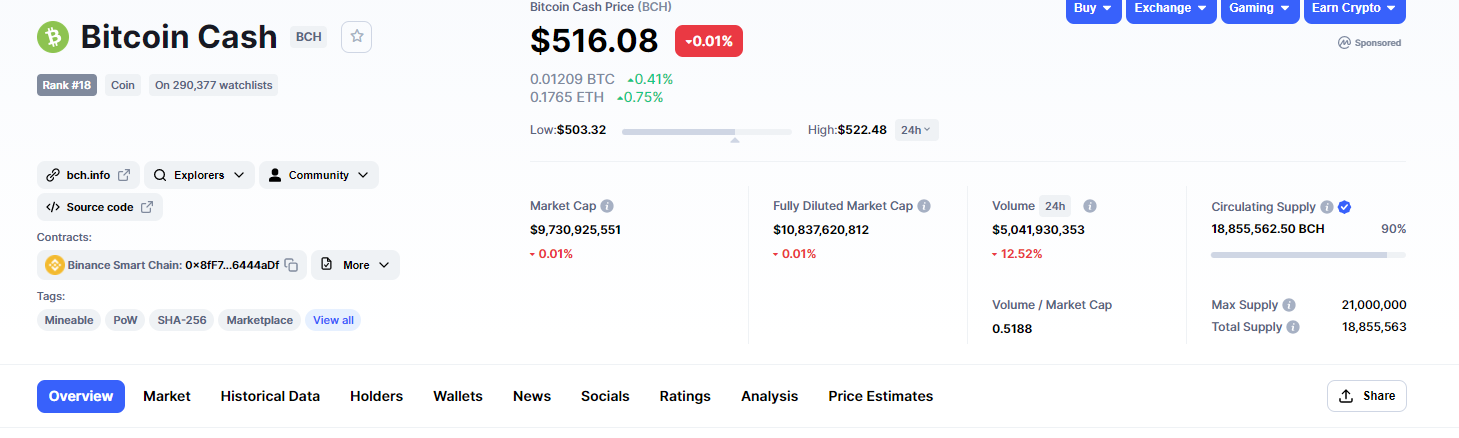Click View all tags
This screenshot has height=438, width=1459.
(333, 320)
